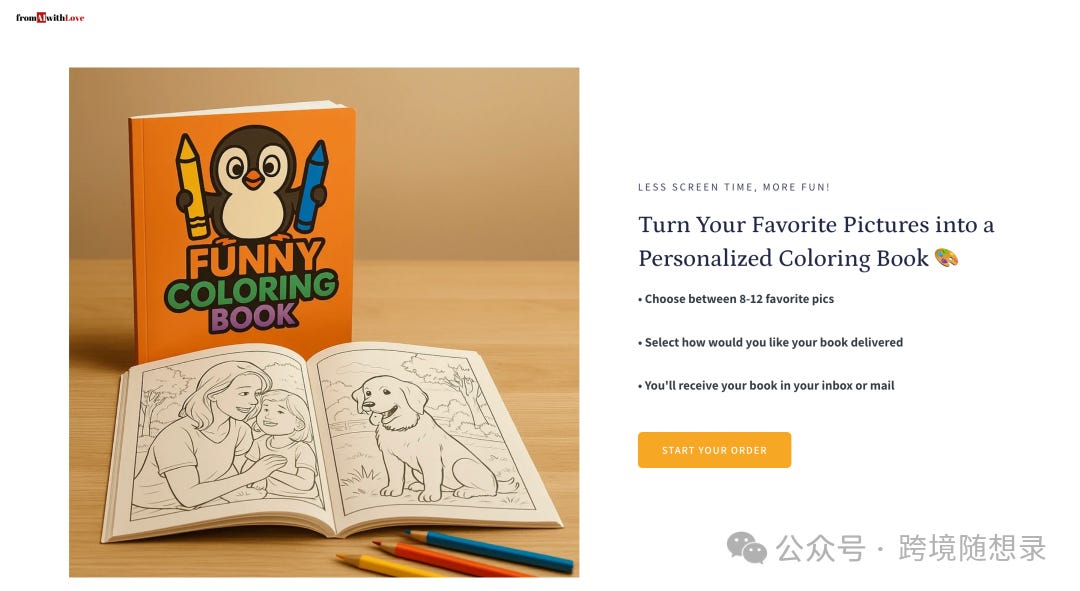Viewport: 1080px width, 591px height.
Task: Click the START YOUR ORDER button
Action: pyautogui.click(x=714, y=450)
